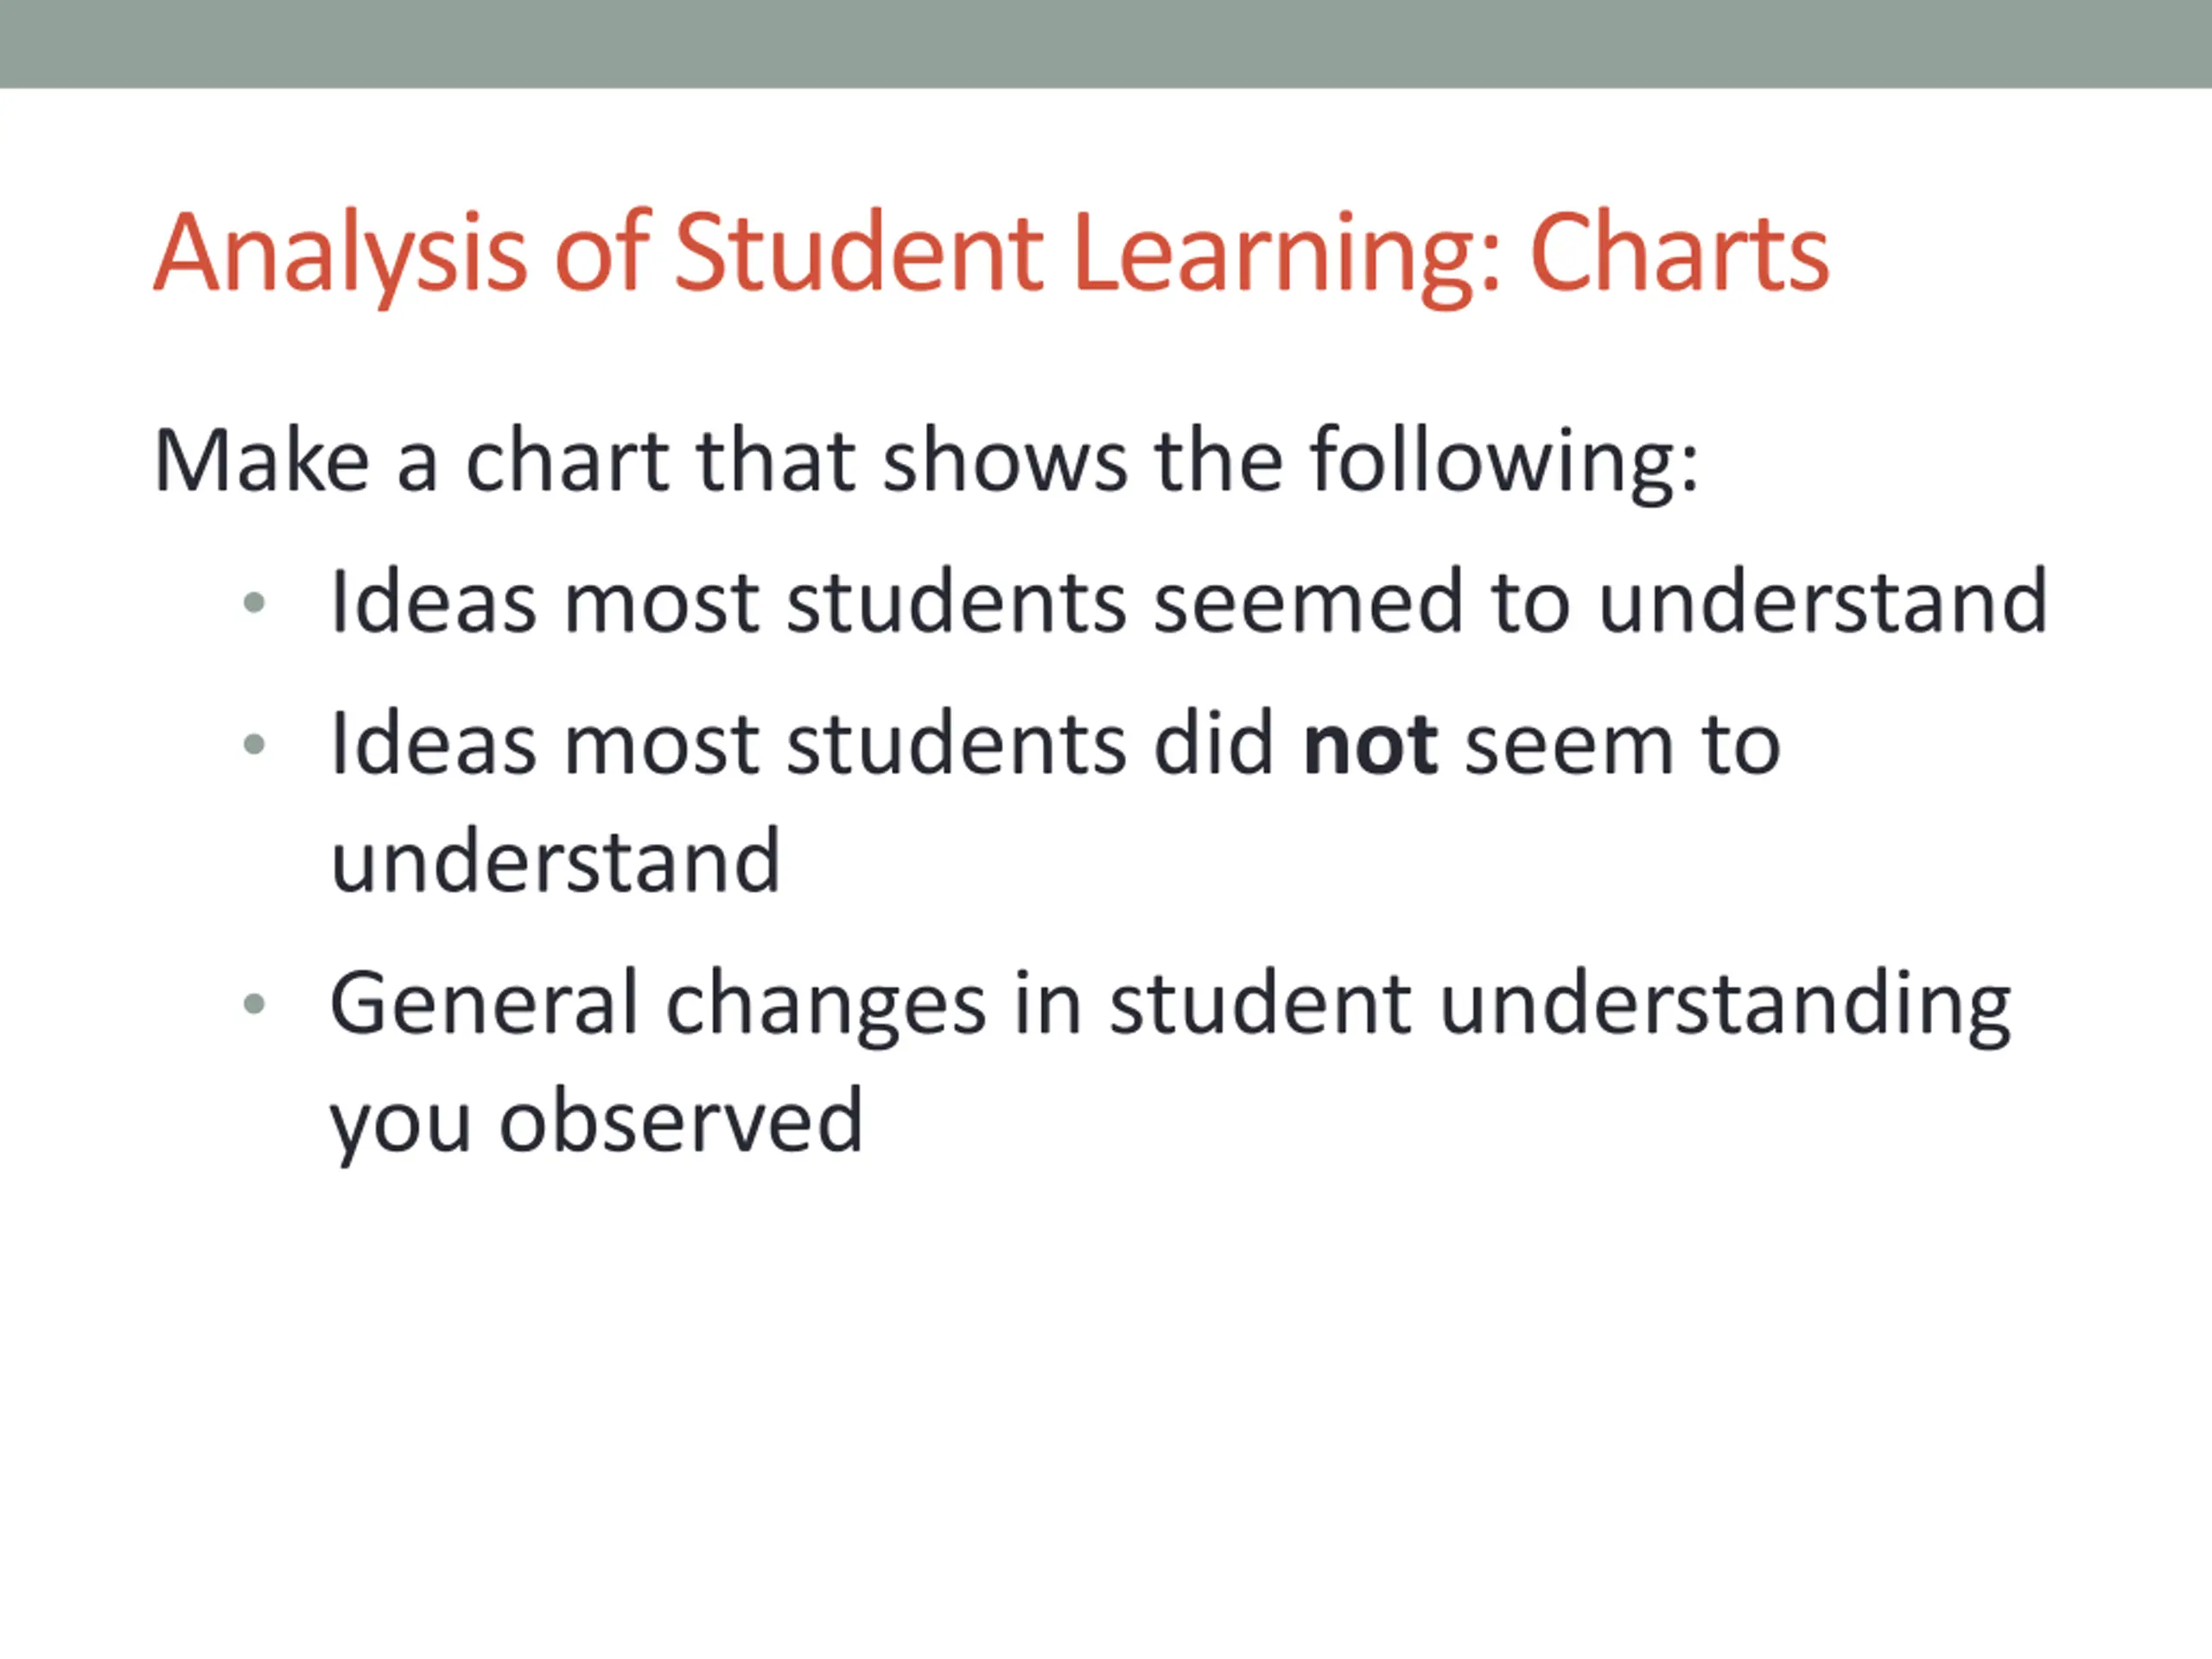Select the line "Make a chart that shows the following:"

click(926, 462)
